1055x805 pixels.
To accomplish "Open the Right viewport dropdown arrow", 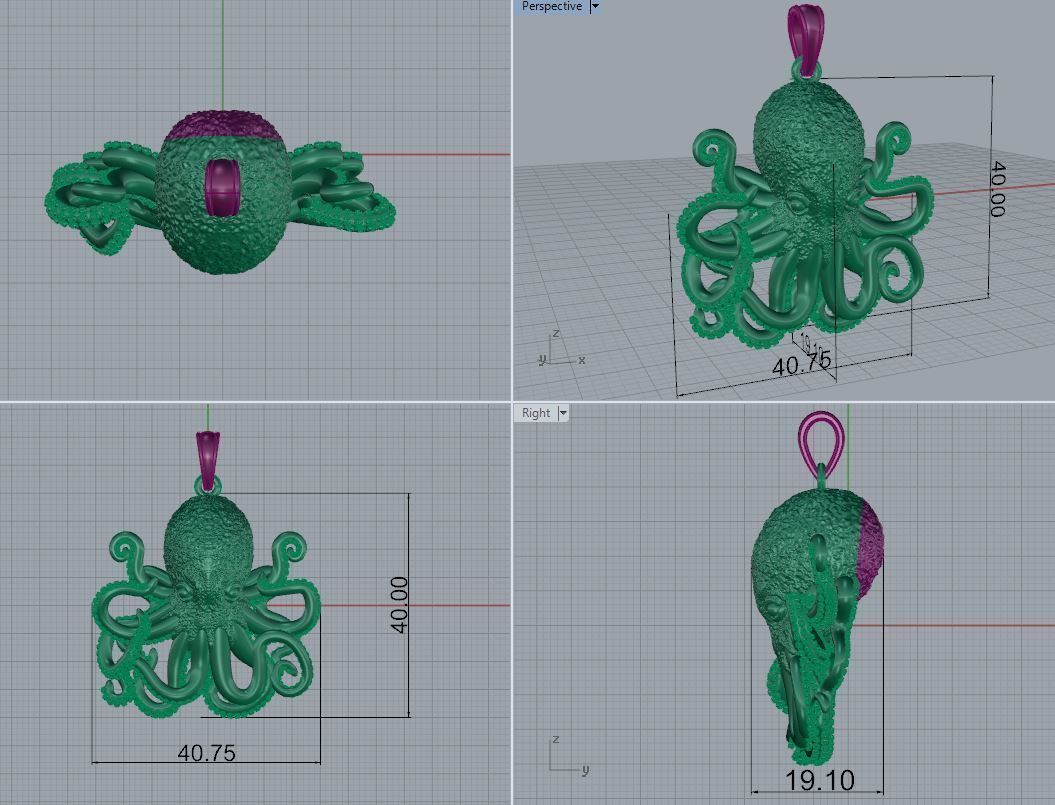I will coord(563,413).
